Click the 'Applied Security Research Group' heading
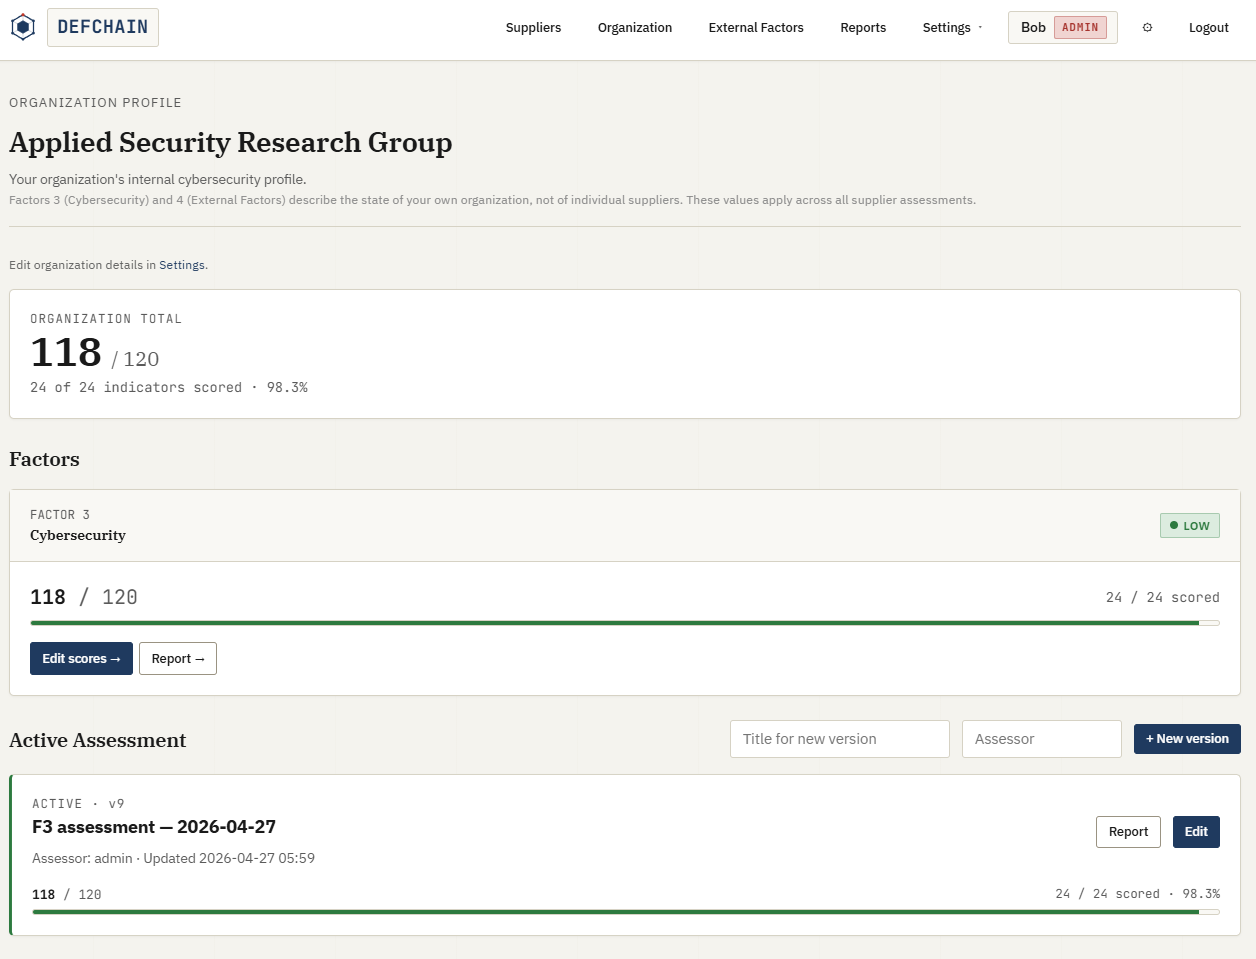Image resolution: width=1256 pixels, height=959 pixels. pos(231,142)
